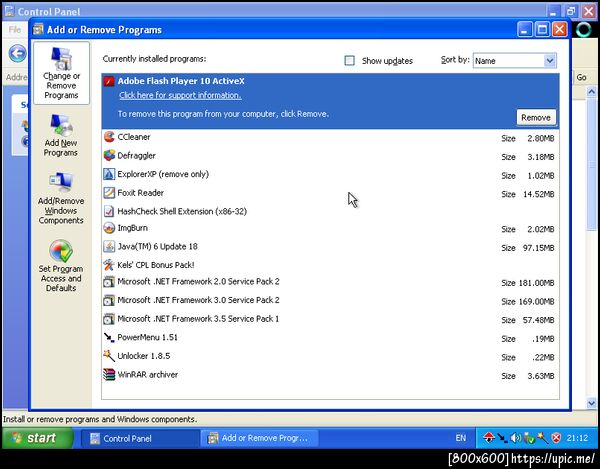
Task: Select Java(TM) 6 Update 18 entry
Action: pos(330,247)
